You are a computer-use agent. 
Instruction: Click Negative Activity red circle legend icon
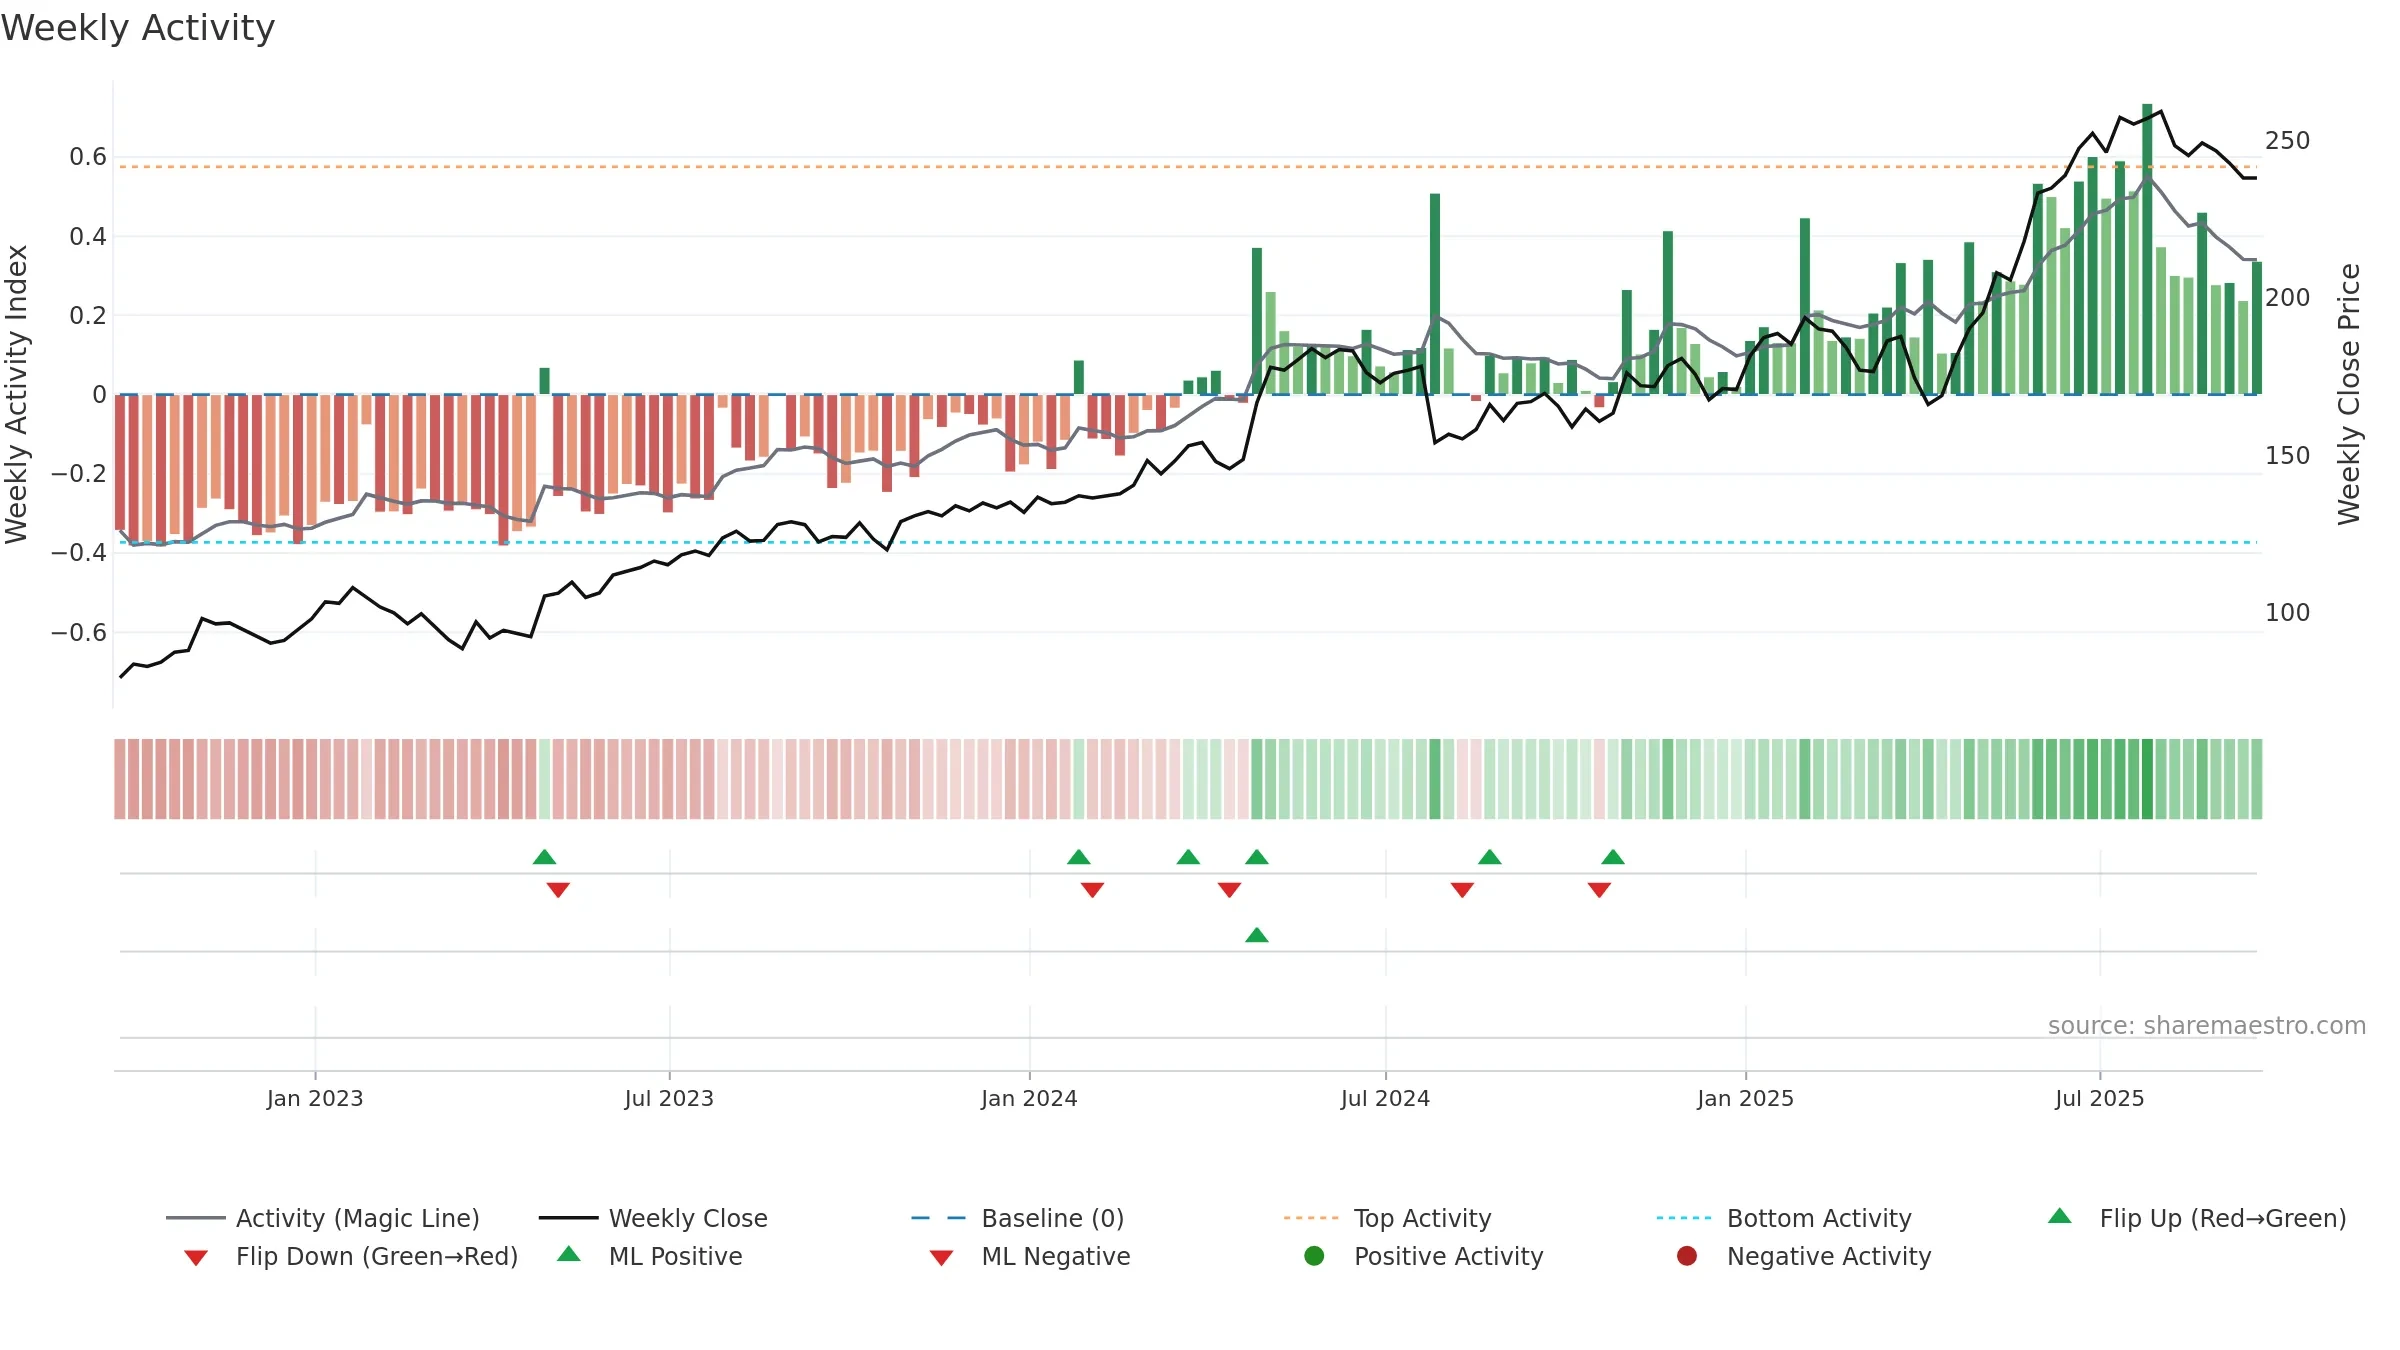1687,1256
